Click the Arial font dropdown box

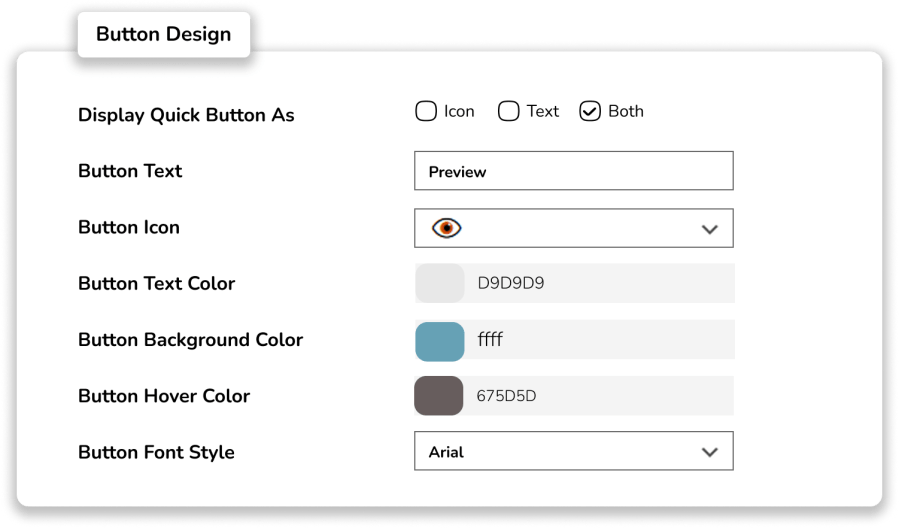(560, 452)
